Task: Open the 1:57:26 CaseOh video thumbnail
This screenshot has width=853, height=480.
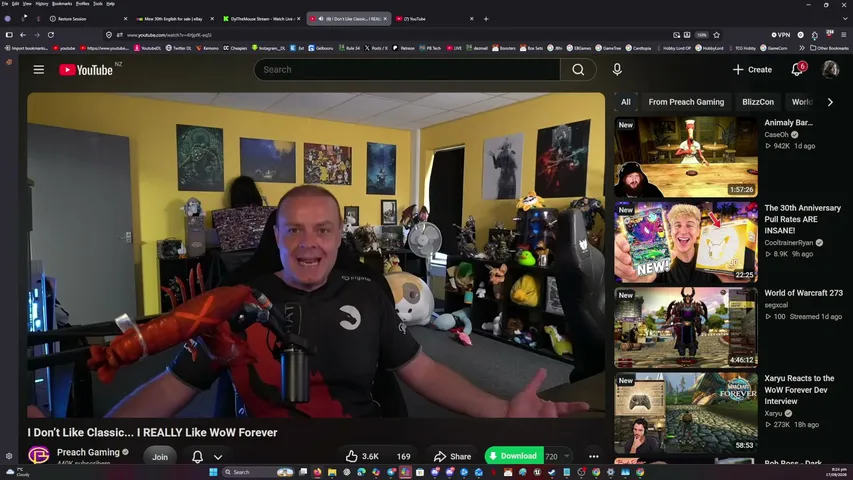Action: pos(686,157)
